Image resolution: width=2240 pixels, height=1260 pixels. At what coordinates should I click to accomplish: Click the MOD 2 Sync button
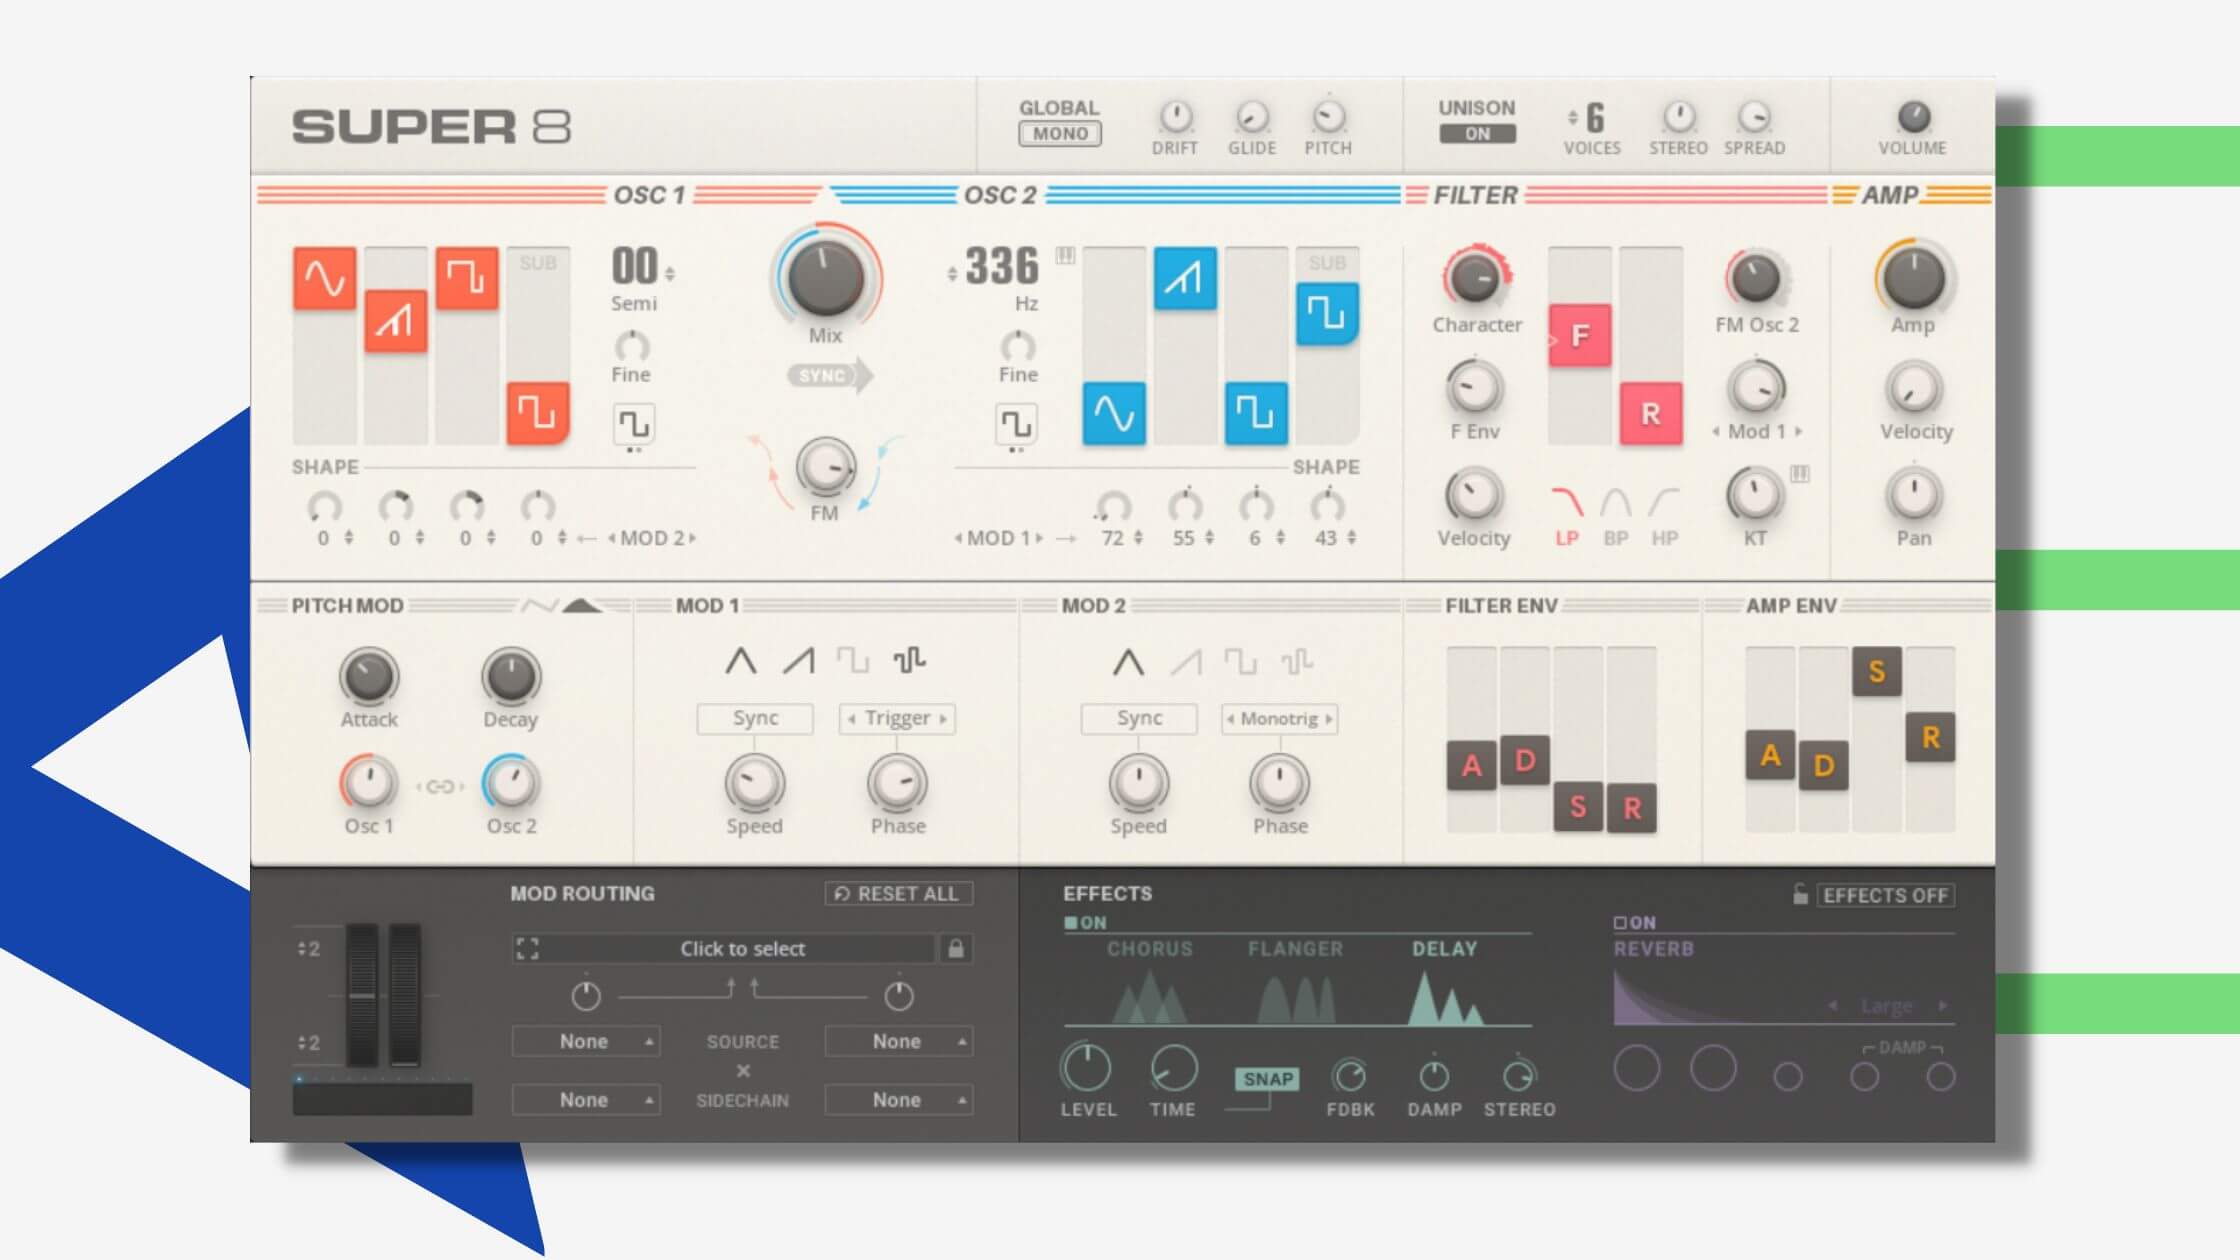click(1139, 718)
